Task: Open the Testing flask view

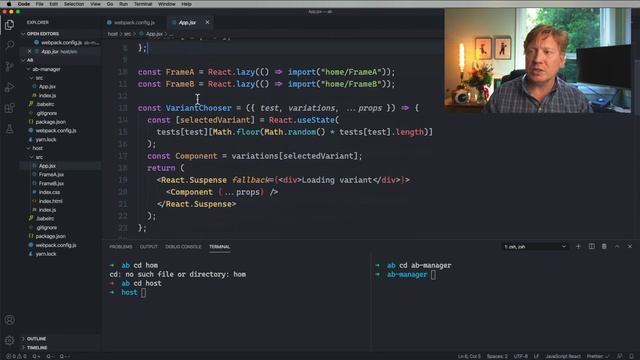Action: pos(9,129)
